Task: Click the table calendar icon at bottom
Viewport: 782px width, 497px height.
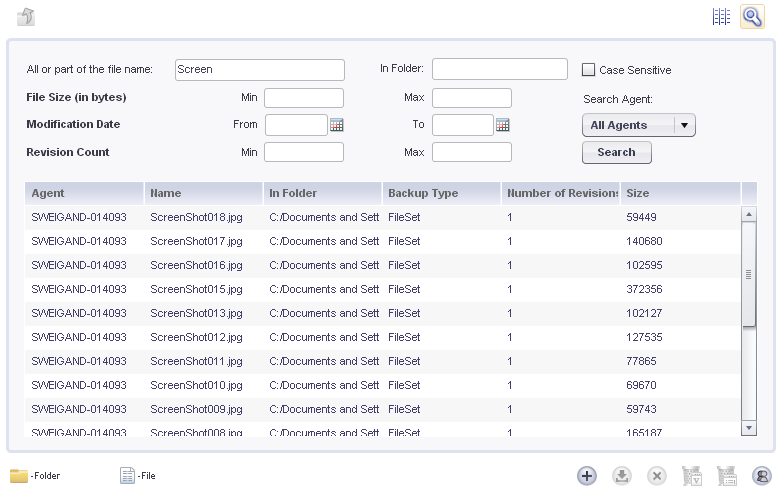Action: (727, 476)
